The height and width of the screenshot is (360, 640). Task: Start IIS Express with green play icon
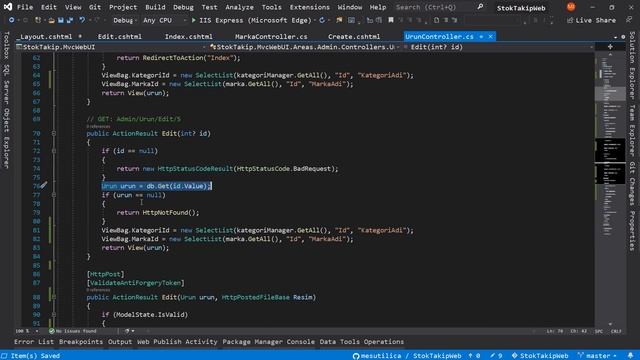(194, 20)
